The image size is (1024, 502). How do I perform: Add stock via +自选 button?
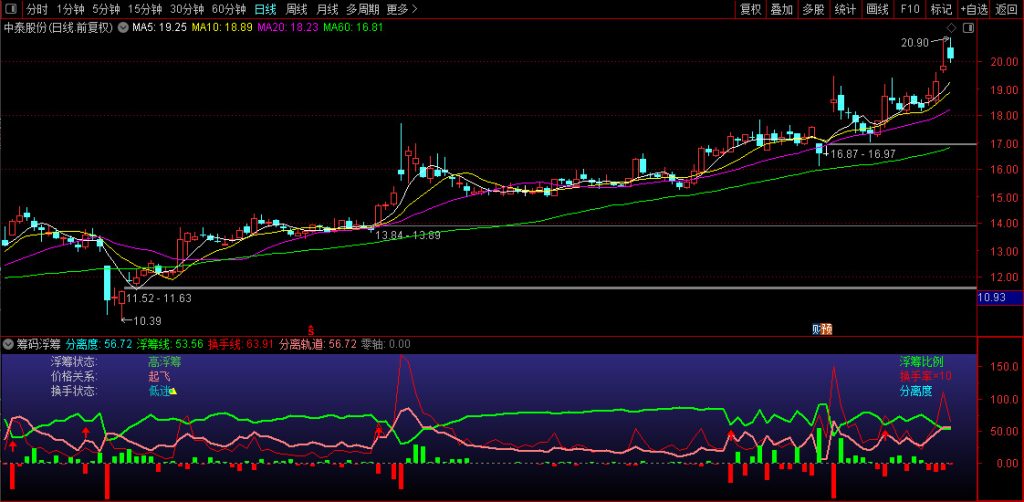pyautogui.click(x=973, y=9)
